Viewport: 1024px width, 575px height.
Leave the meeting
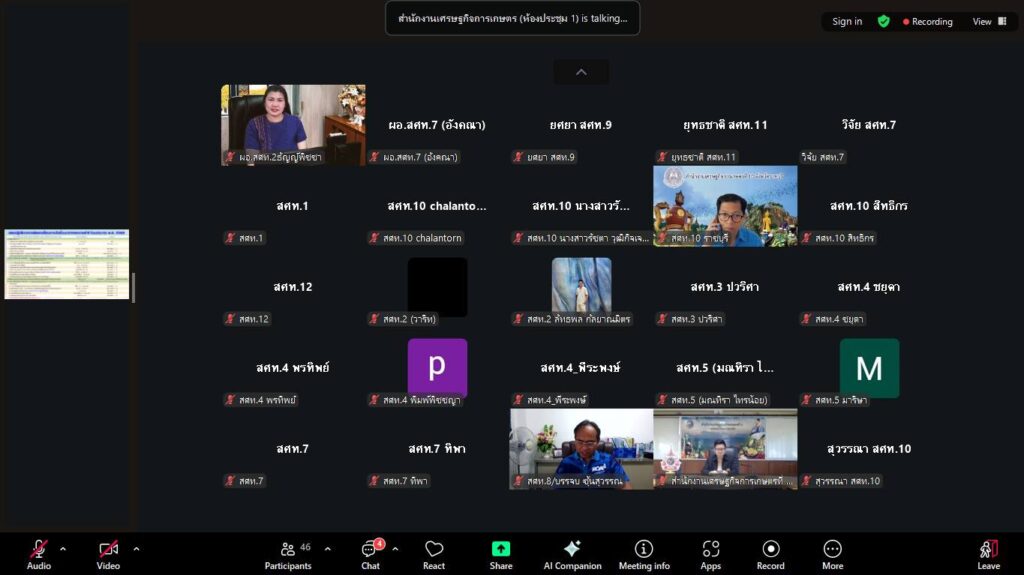click(x=988, y=554)
